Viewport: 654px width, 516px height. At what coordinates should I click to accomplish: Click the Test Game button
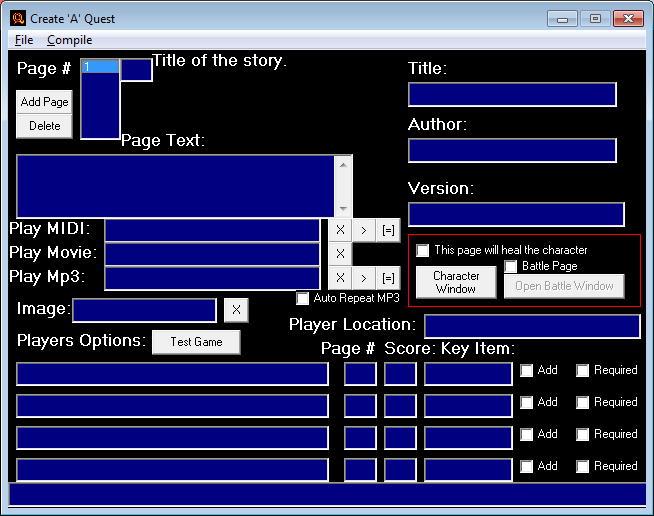[196, 342]
